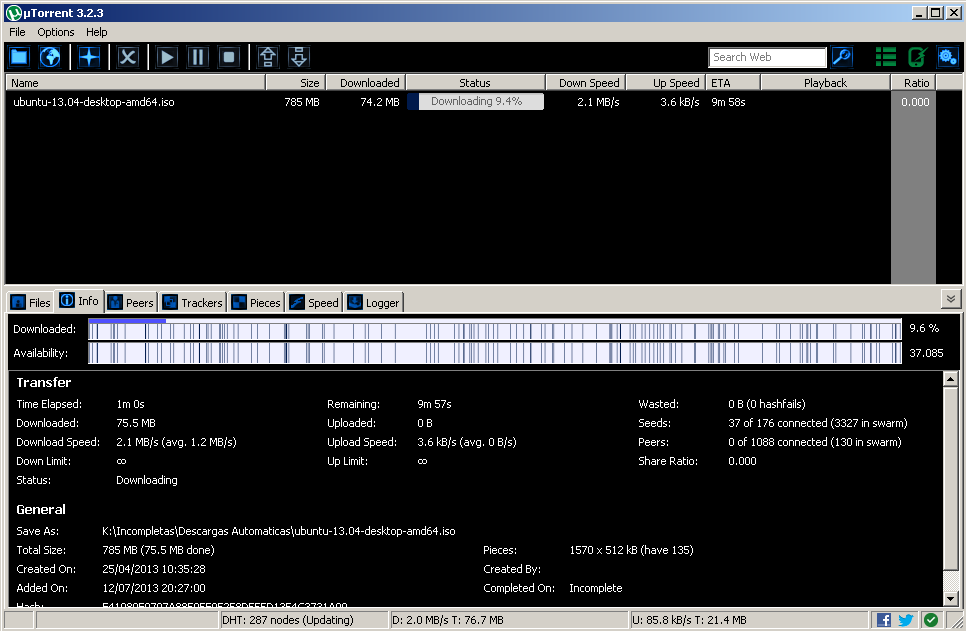Stop the torrent with the stop button
This screenshot has height=631, width=966.
[x=229, y=57]
